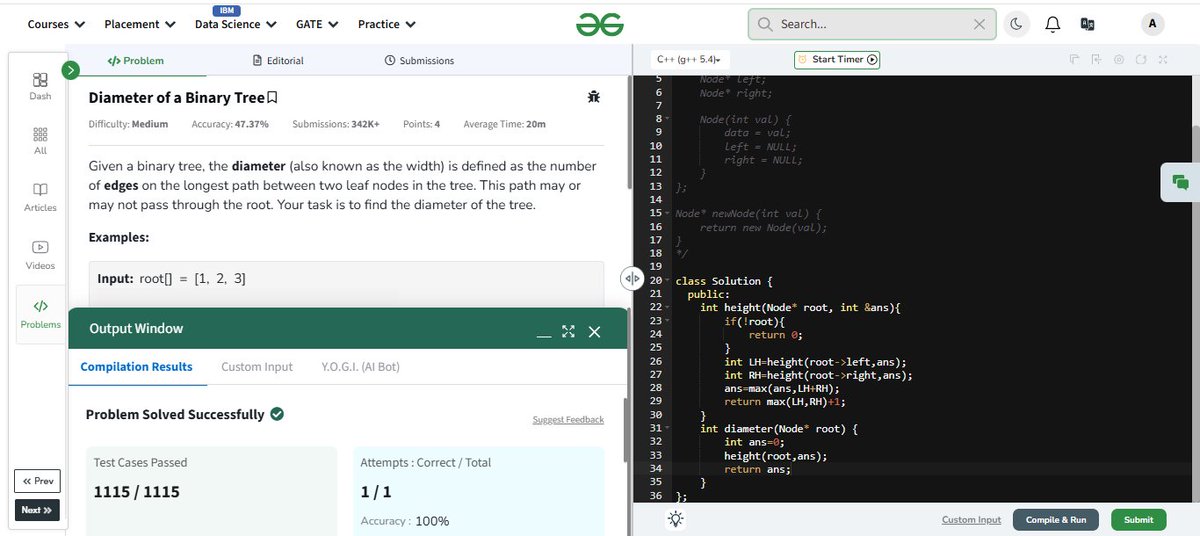
Task: Click the Submit button
Action: 1138,519
